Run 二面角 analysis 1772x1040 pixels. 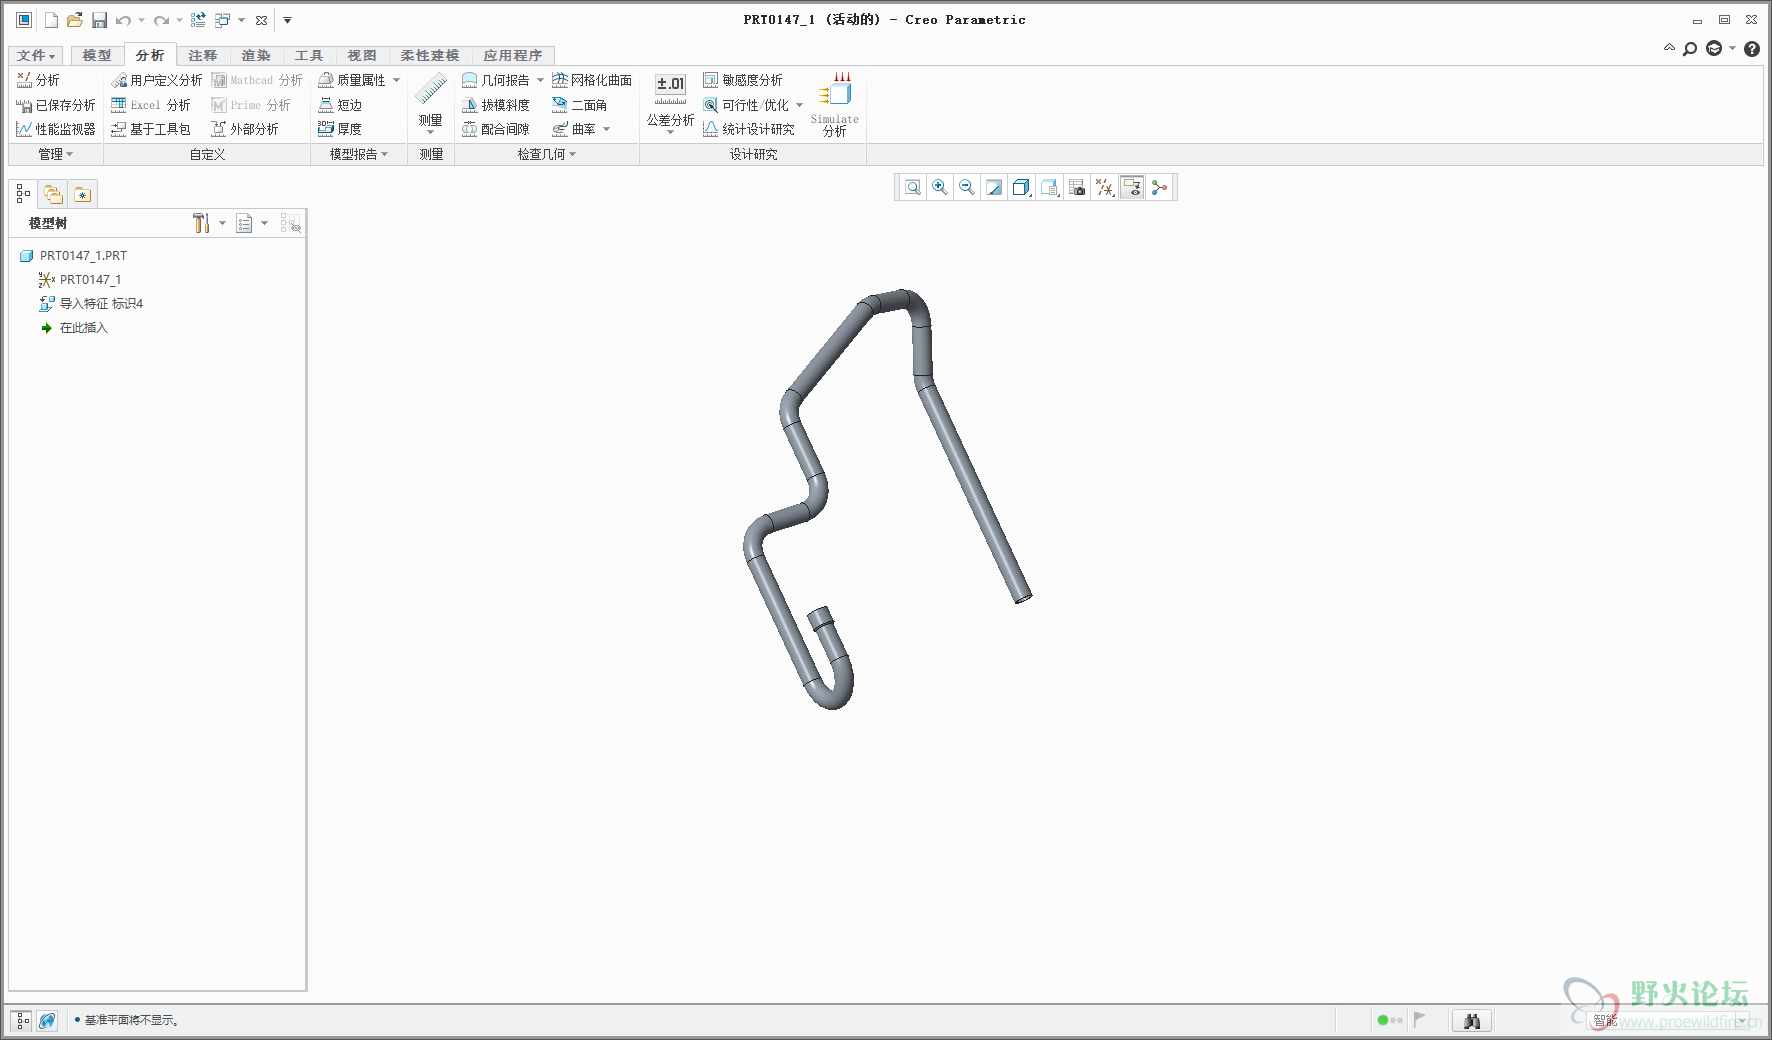click(580, 105)
